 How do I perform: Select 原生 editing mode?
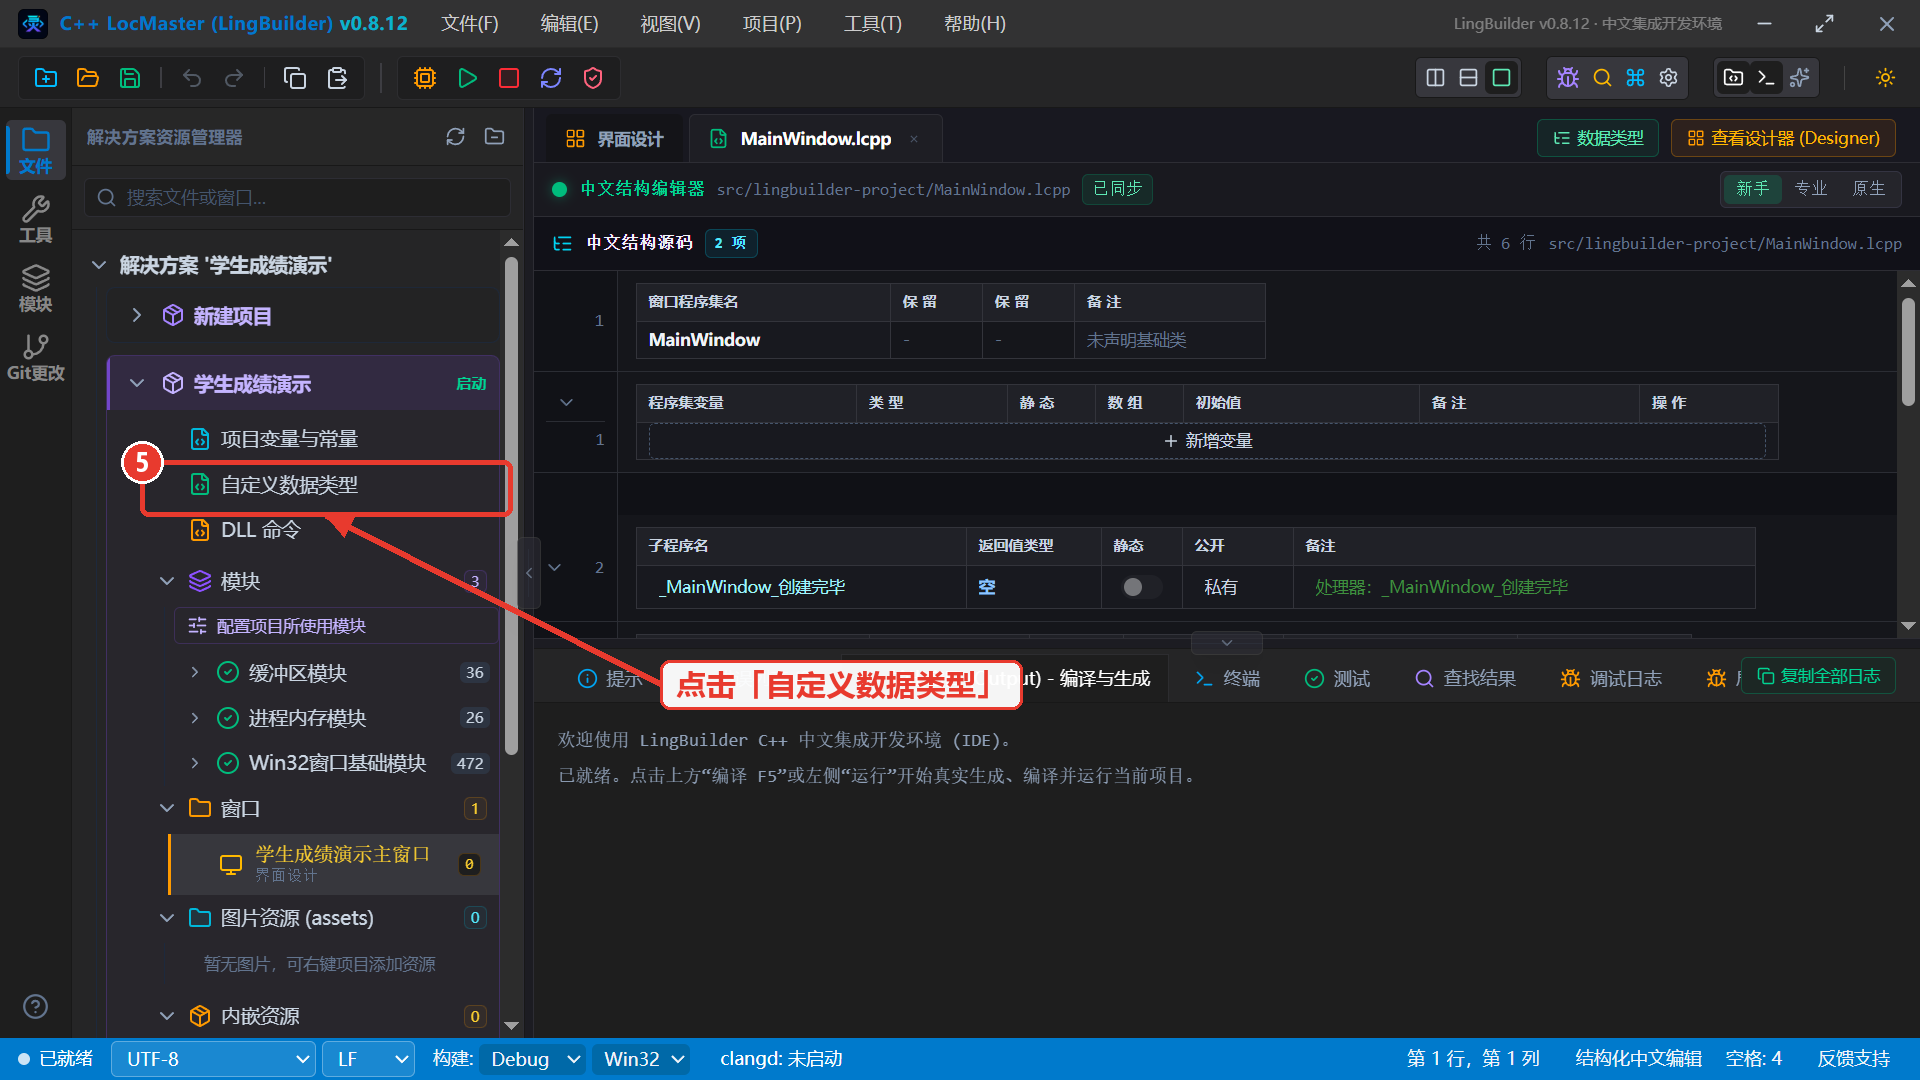[x=1868, y=188]
